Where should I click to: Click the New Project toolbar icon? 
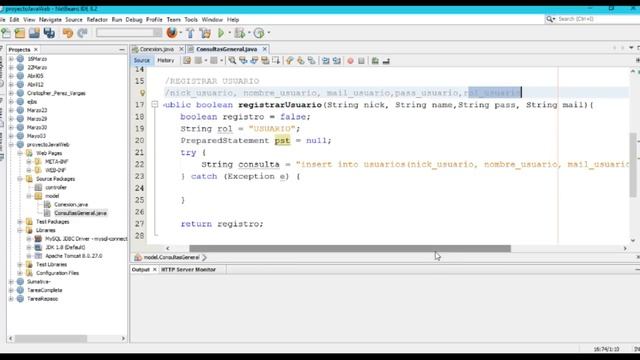tap(20, 33)
